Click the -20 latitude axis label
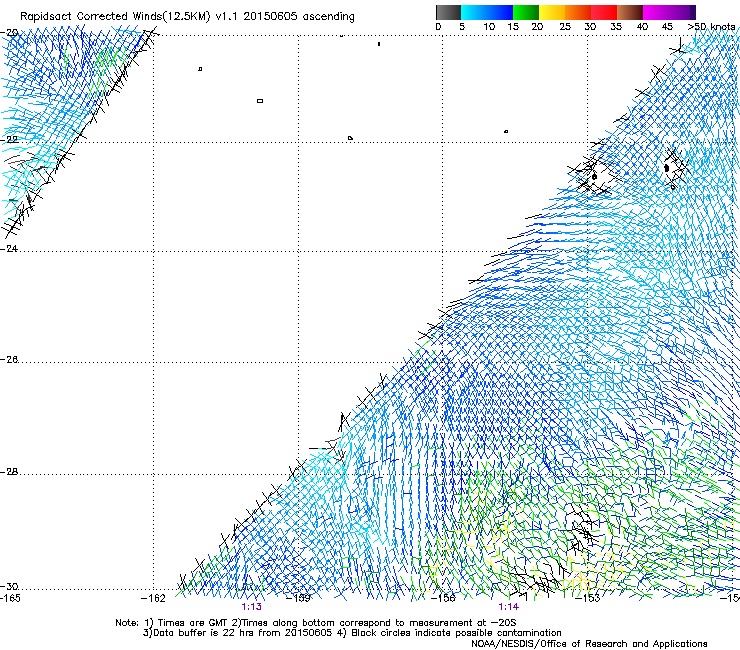 9,33
